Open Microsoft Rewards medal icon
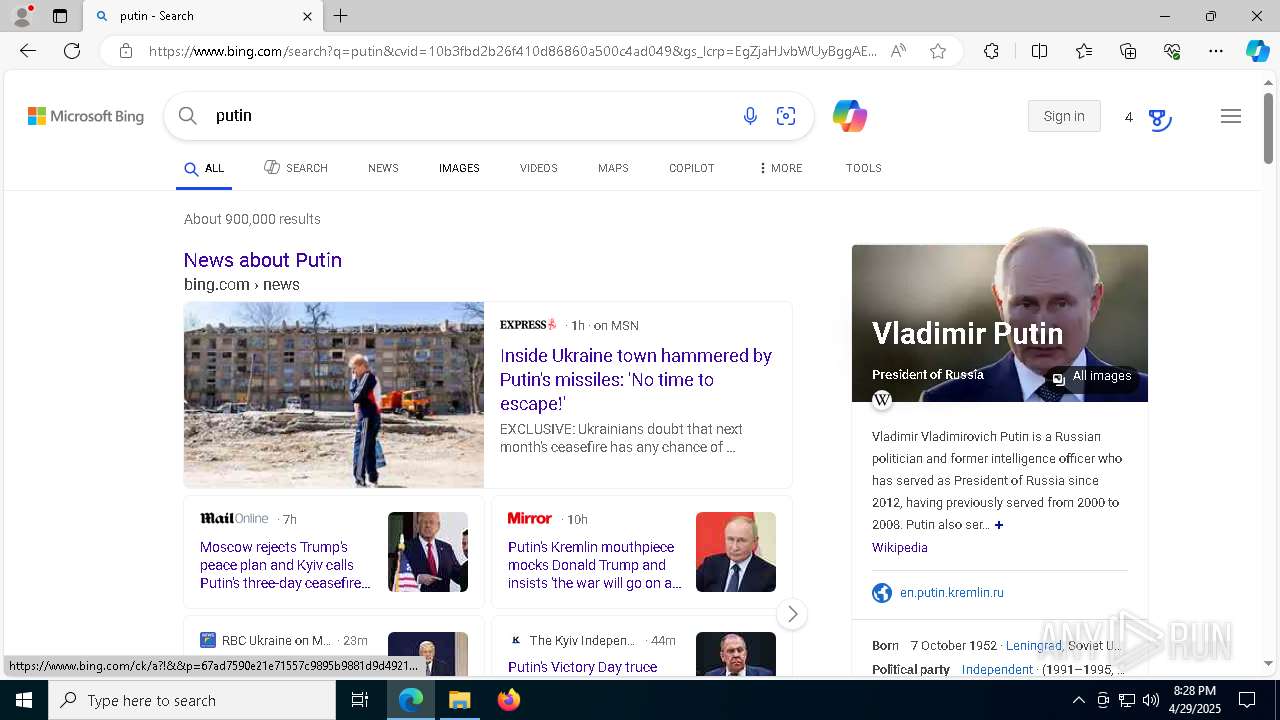This screenshot has width=1280, height=720. 1159,119
